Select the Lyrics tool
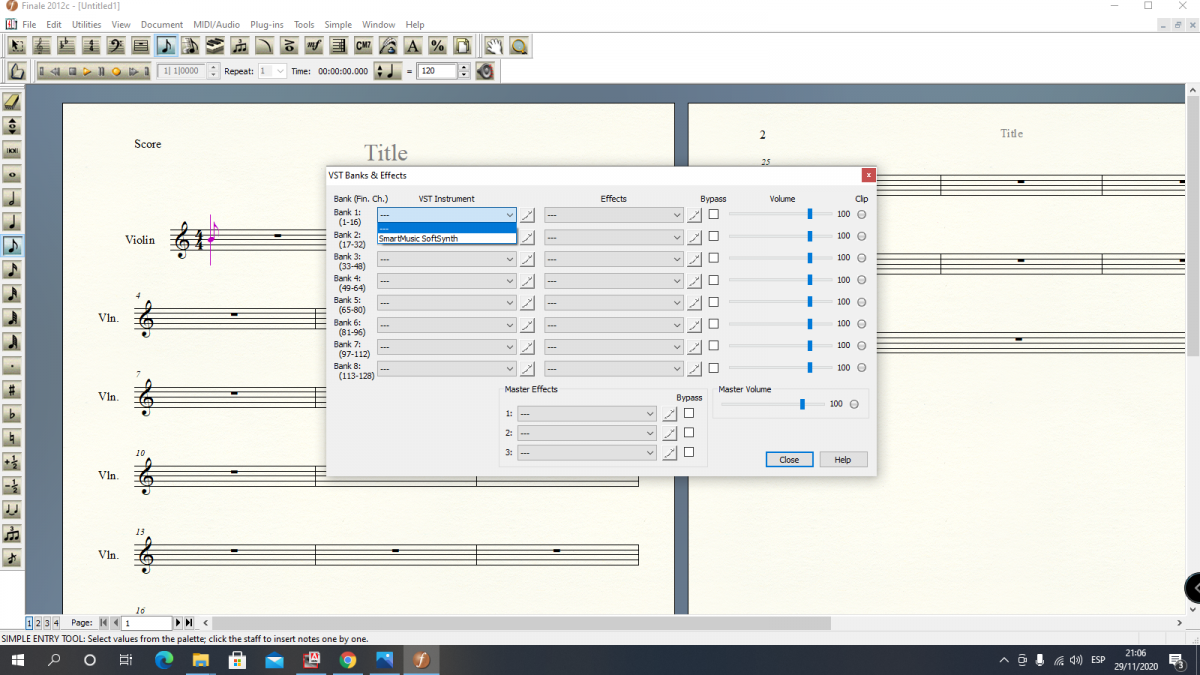The image size is (1200, 675). tap(387, 46)
